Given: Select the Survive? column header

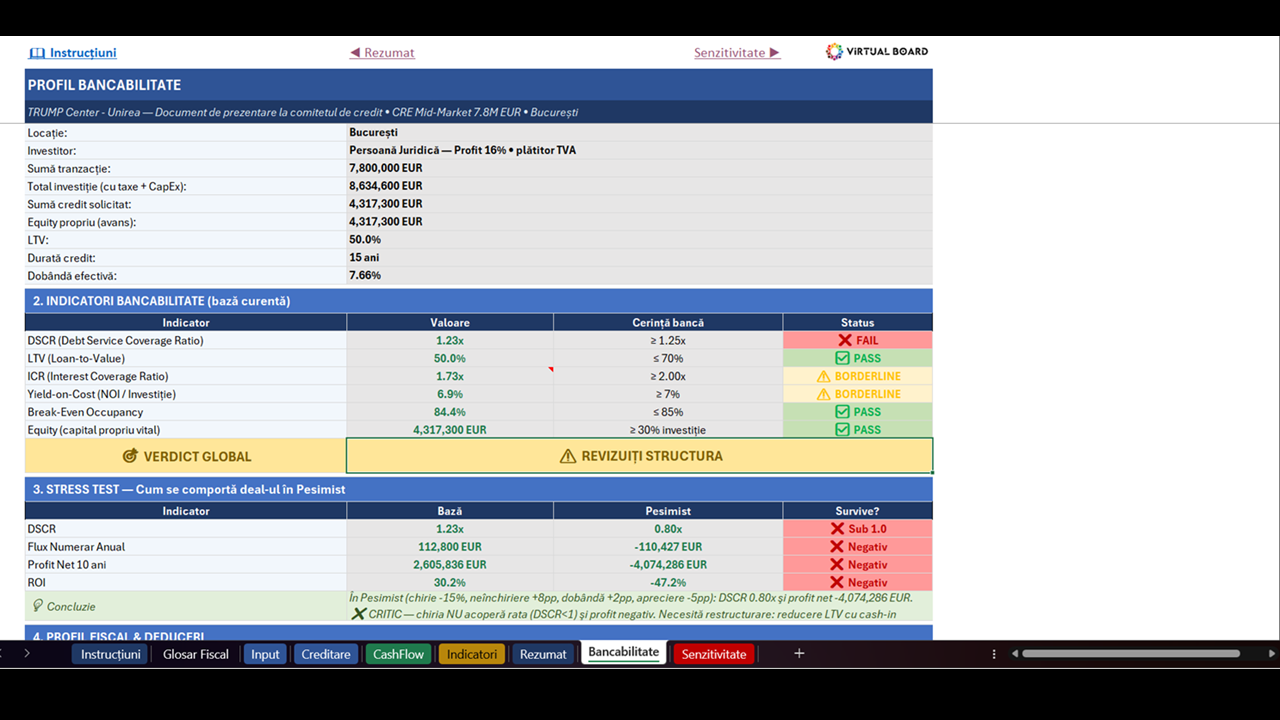Looking at the screenshot, I should [858, 511].
